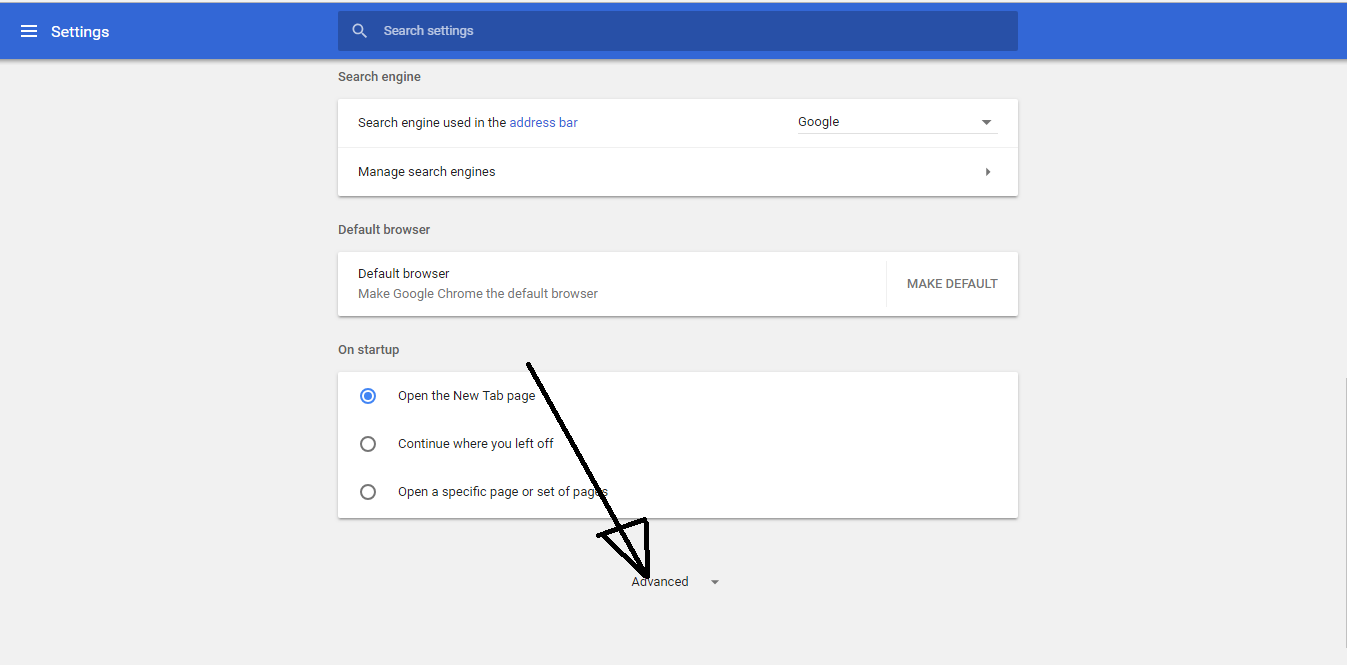Screen dimensions: 1347x665
Task: Click the Advanced text label
Action: point(660,581)
